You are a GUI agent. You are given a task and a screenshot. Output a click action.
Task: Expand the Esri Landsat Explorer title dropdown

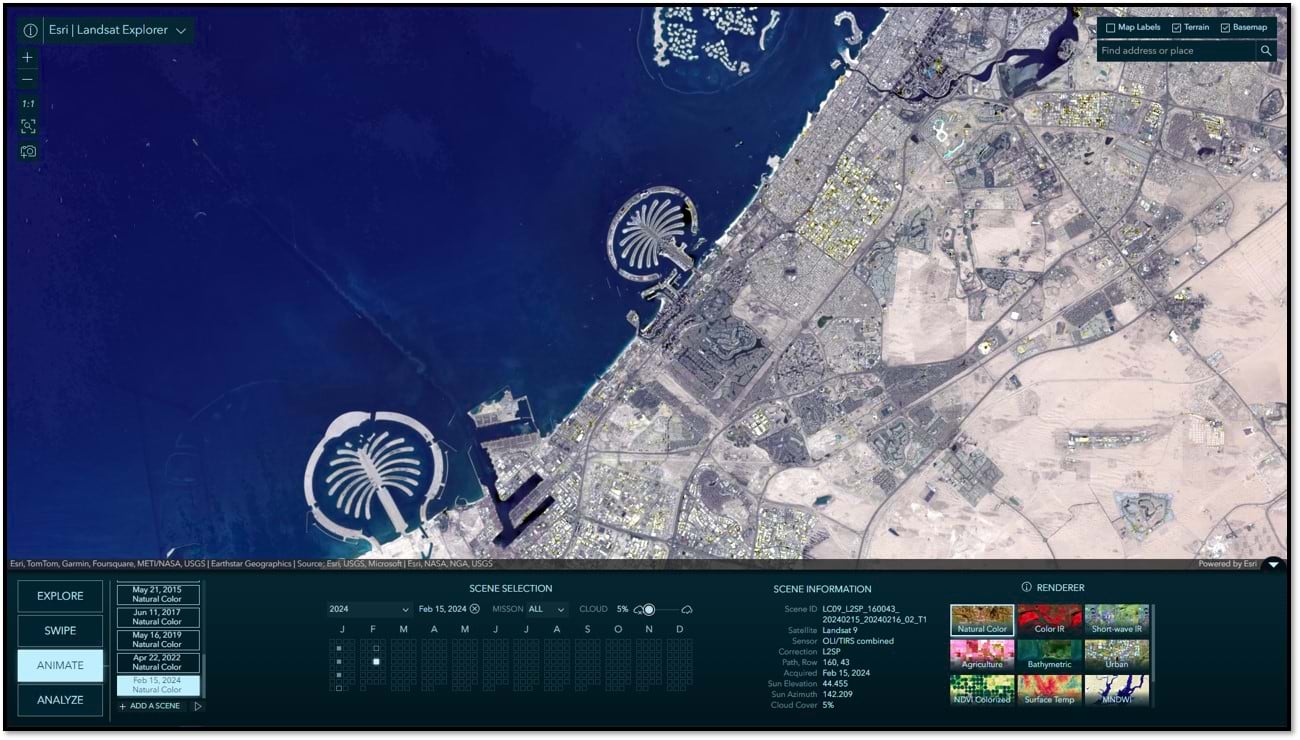click(x=181, y=31)
